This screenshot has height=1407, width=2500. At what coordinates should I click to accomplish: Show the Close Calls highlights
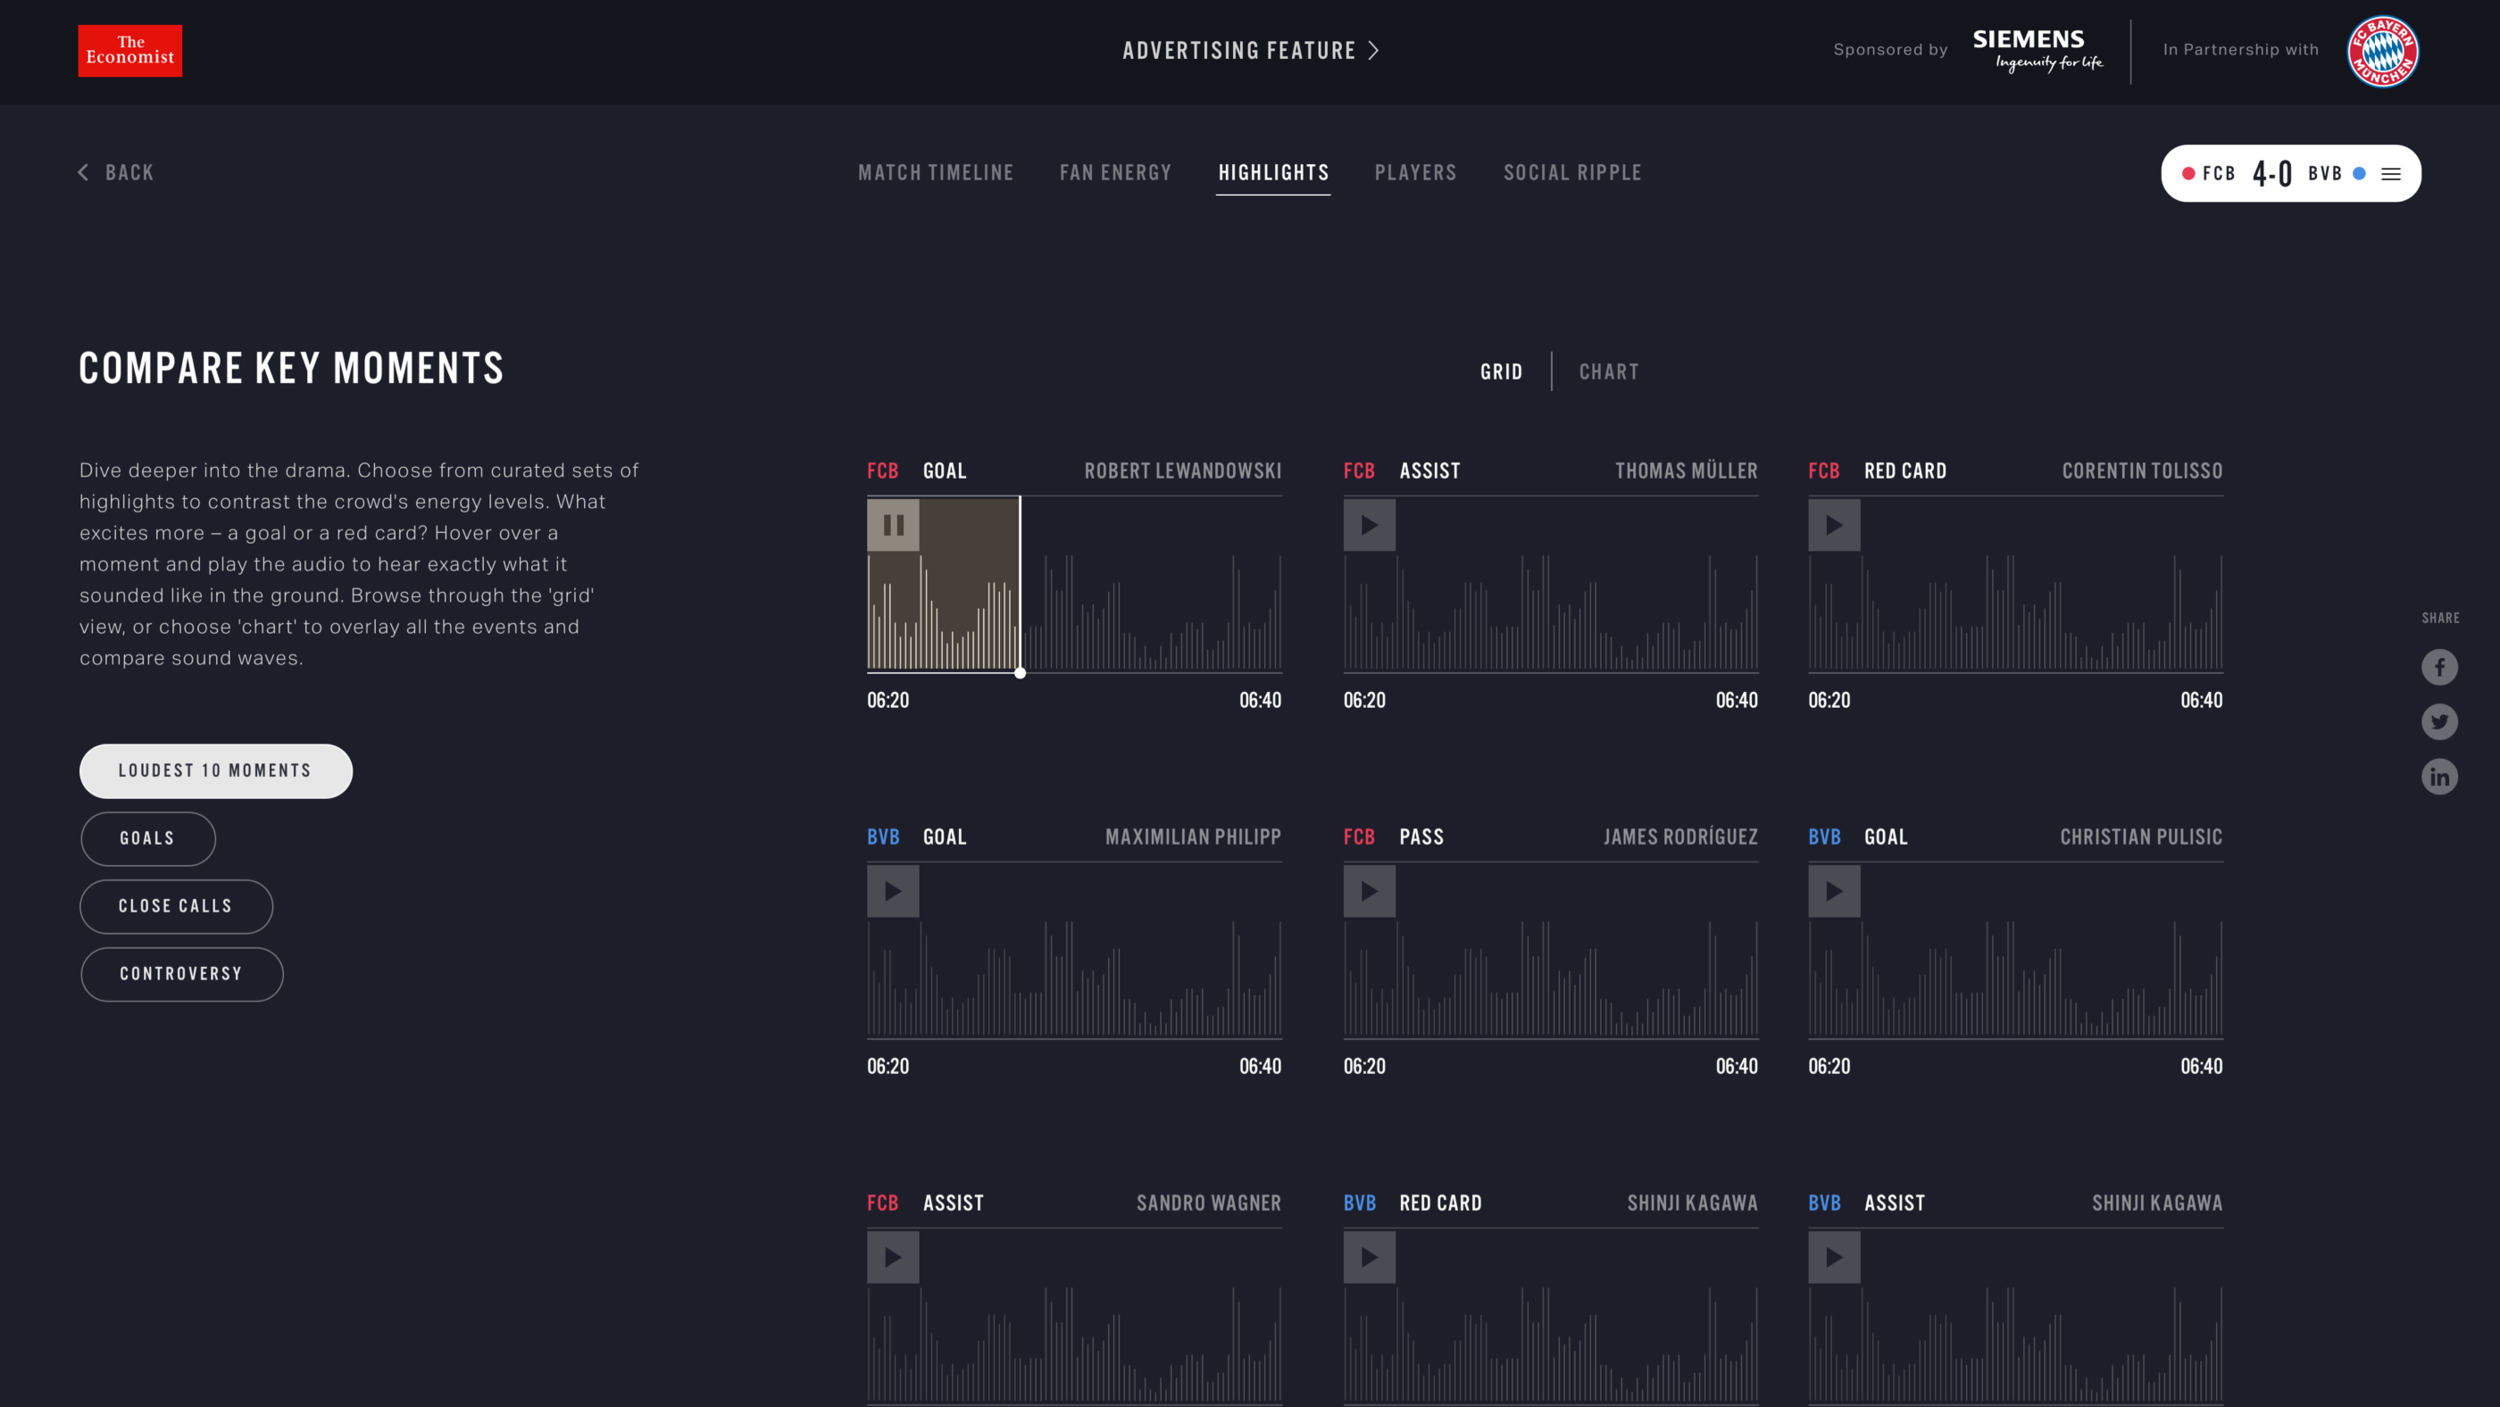(176, 906)
